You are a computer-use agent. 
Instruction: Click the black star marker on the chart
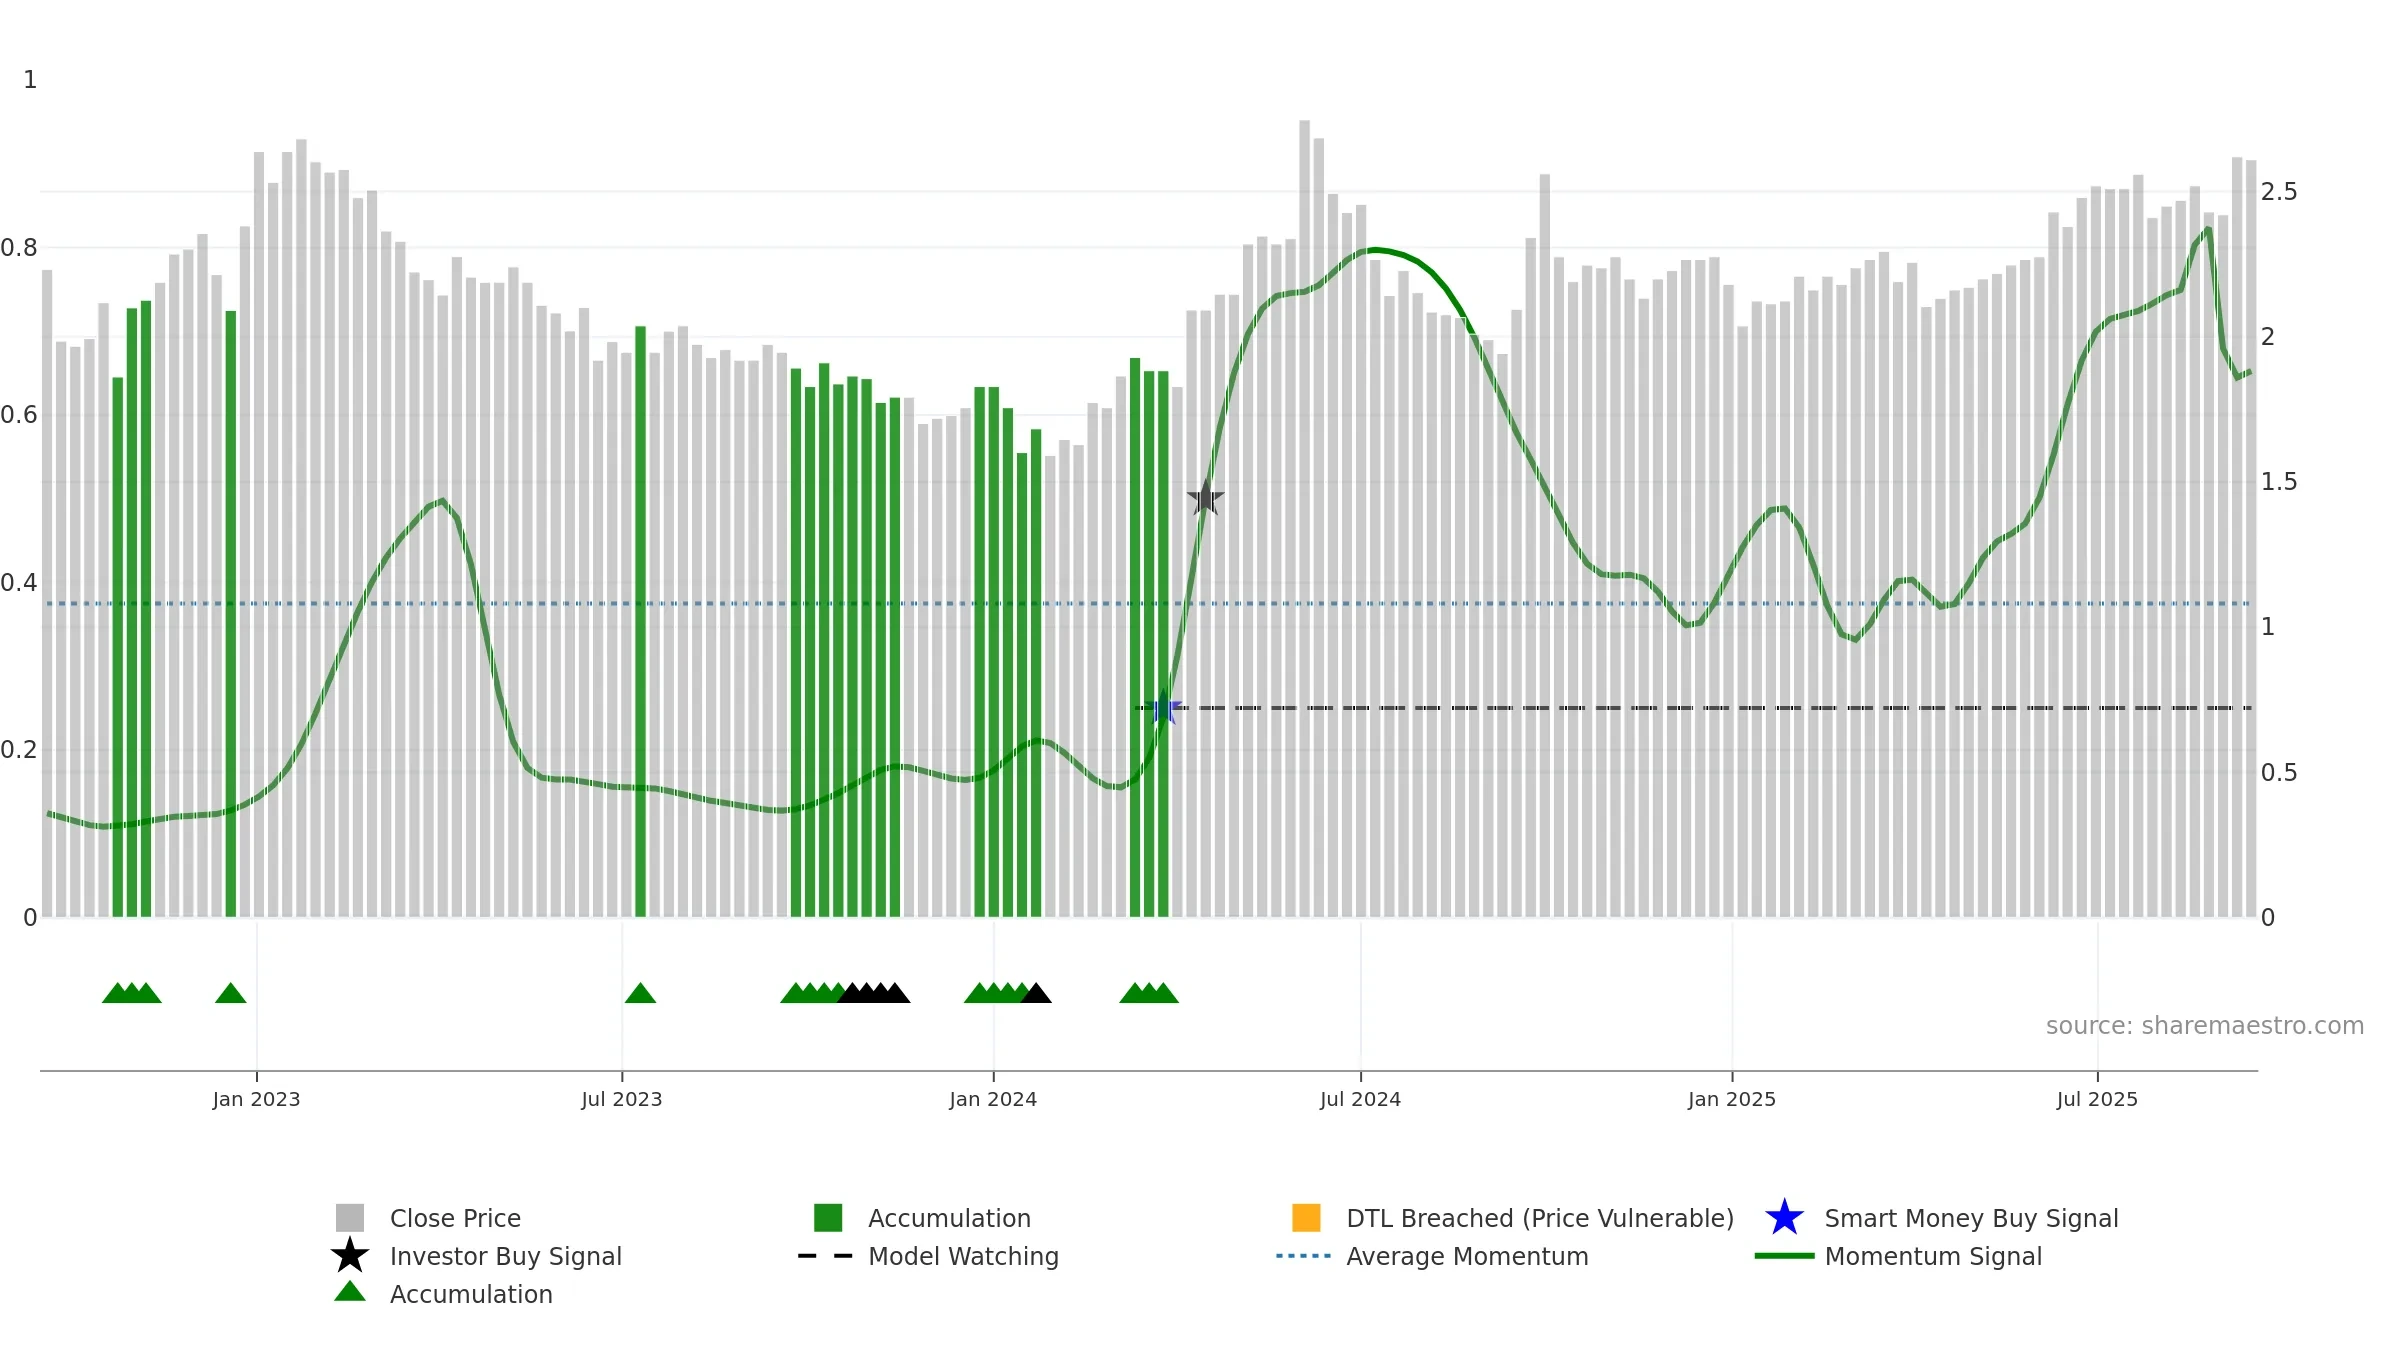tap(1206, 497)
